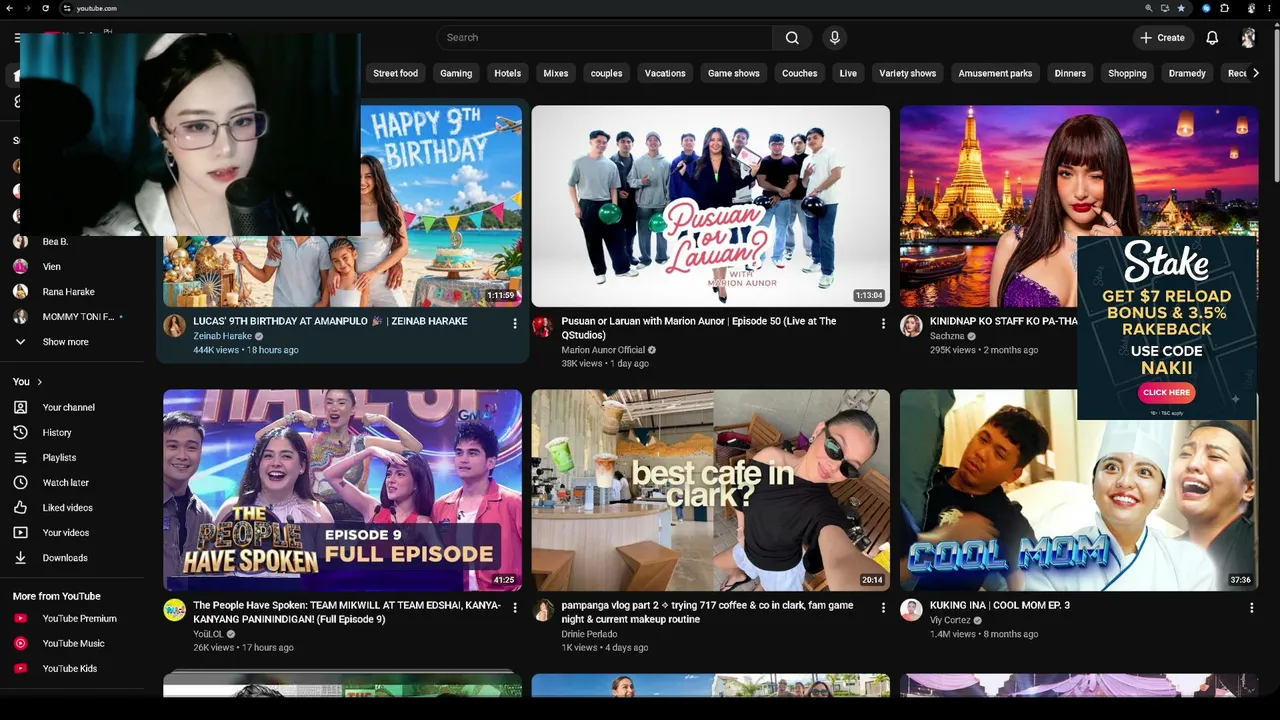Open the Drinie Perlado channel link

[x=589, y=634]
